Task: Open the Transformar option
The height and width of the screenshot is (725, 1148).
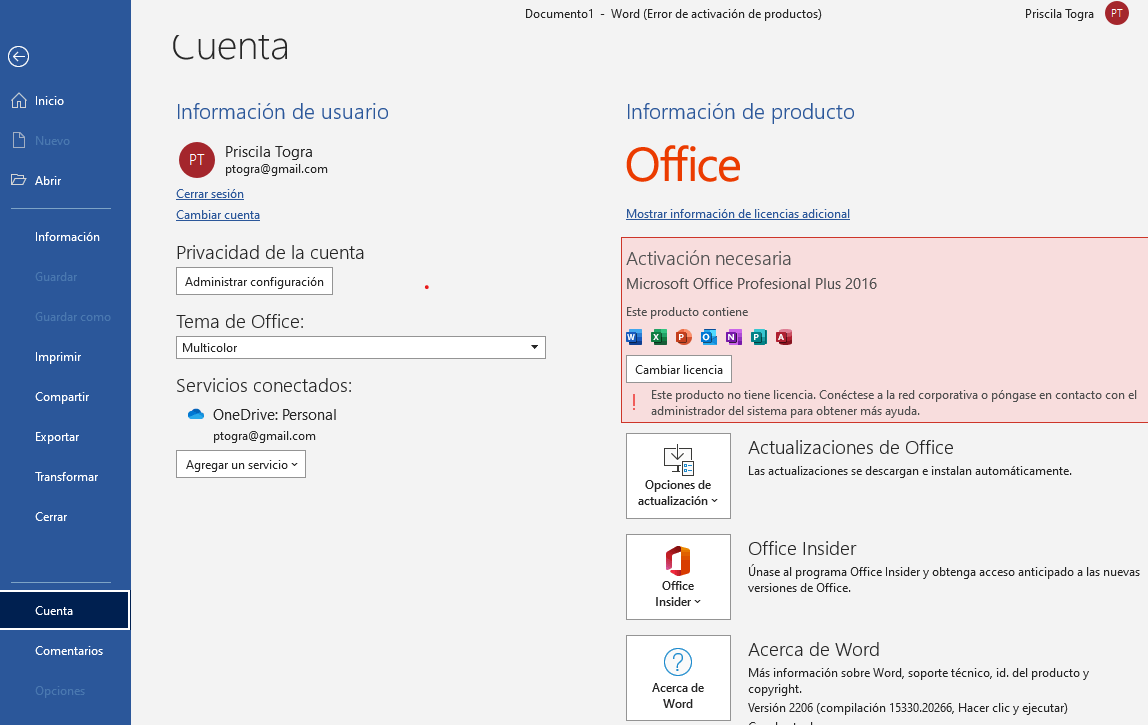Action: [65, 477]
